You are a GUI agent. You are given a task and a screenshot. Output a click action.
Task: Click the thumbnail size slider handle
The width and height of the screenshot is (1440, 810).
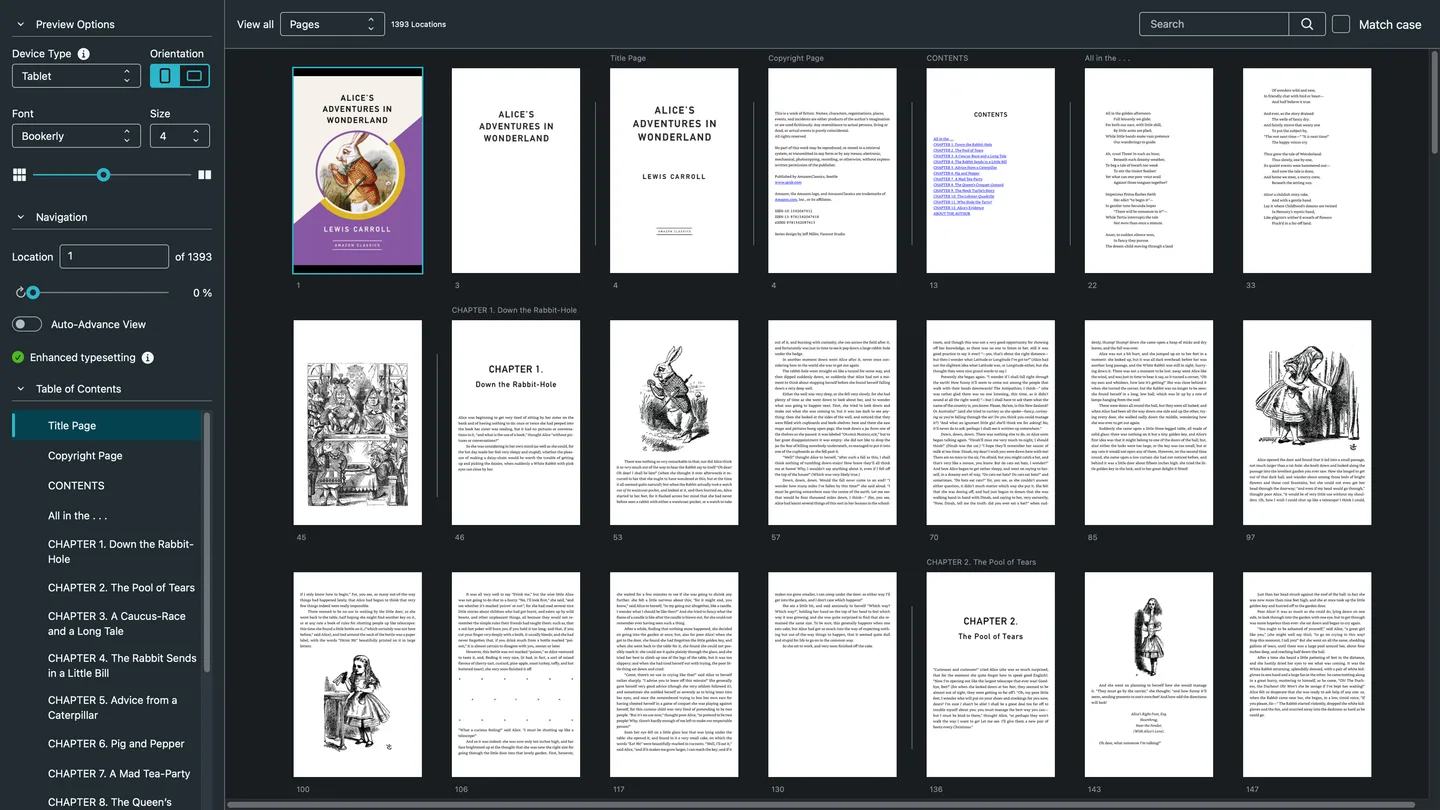(x=103, y=175)
